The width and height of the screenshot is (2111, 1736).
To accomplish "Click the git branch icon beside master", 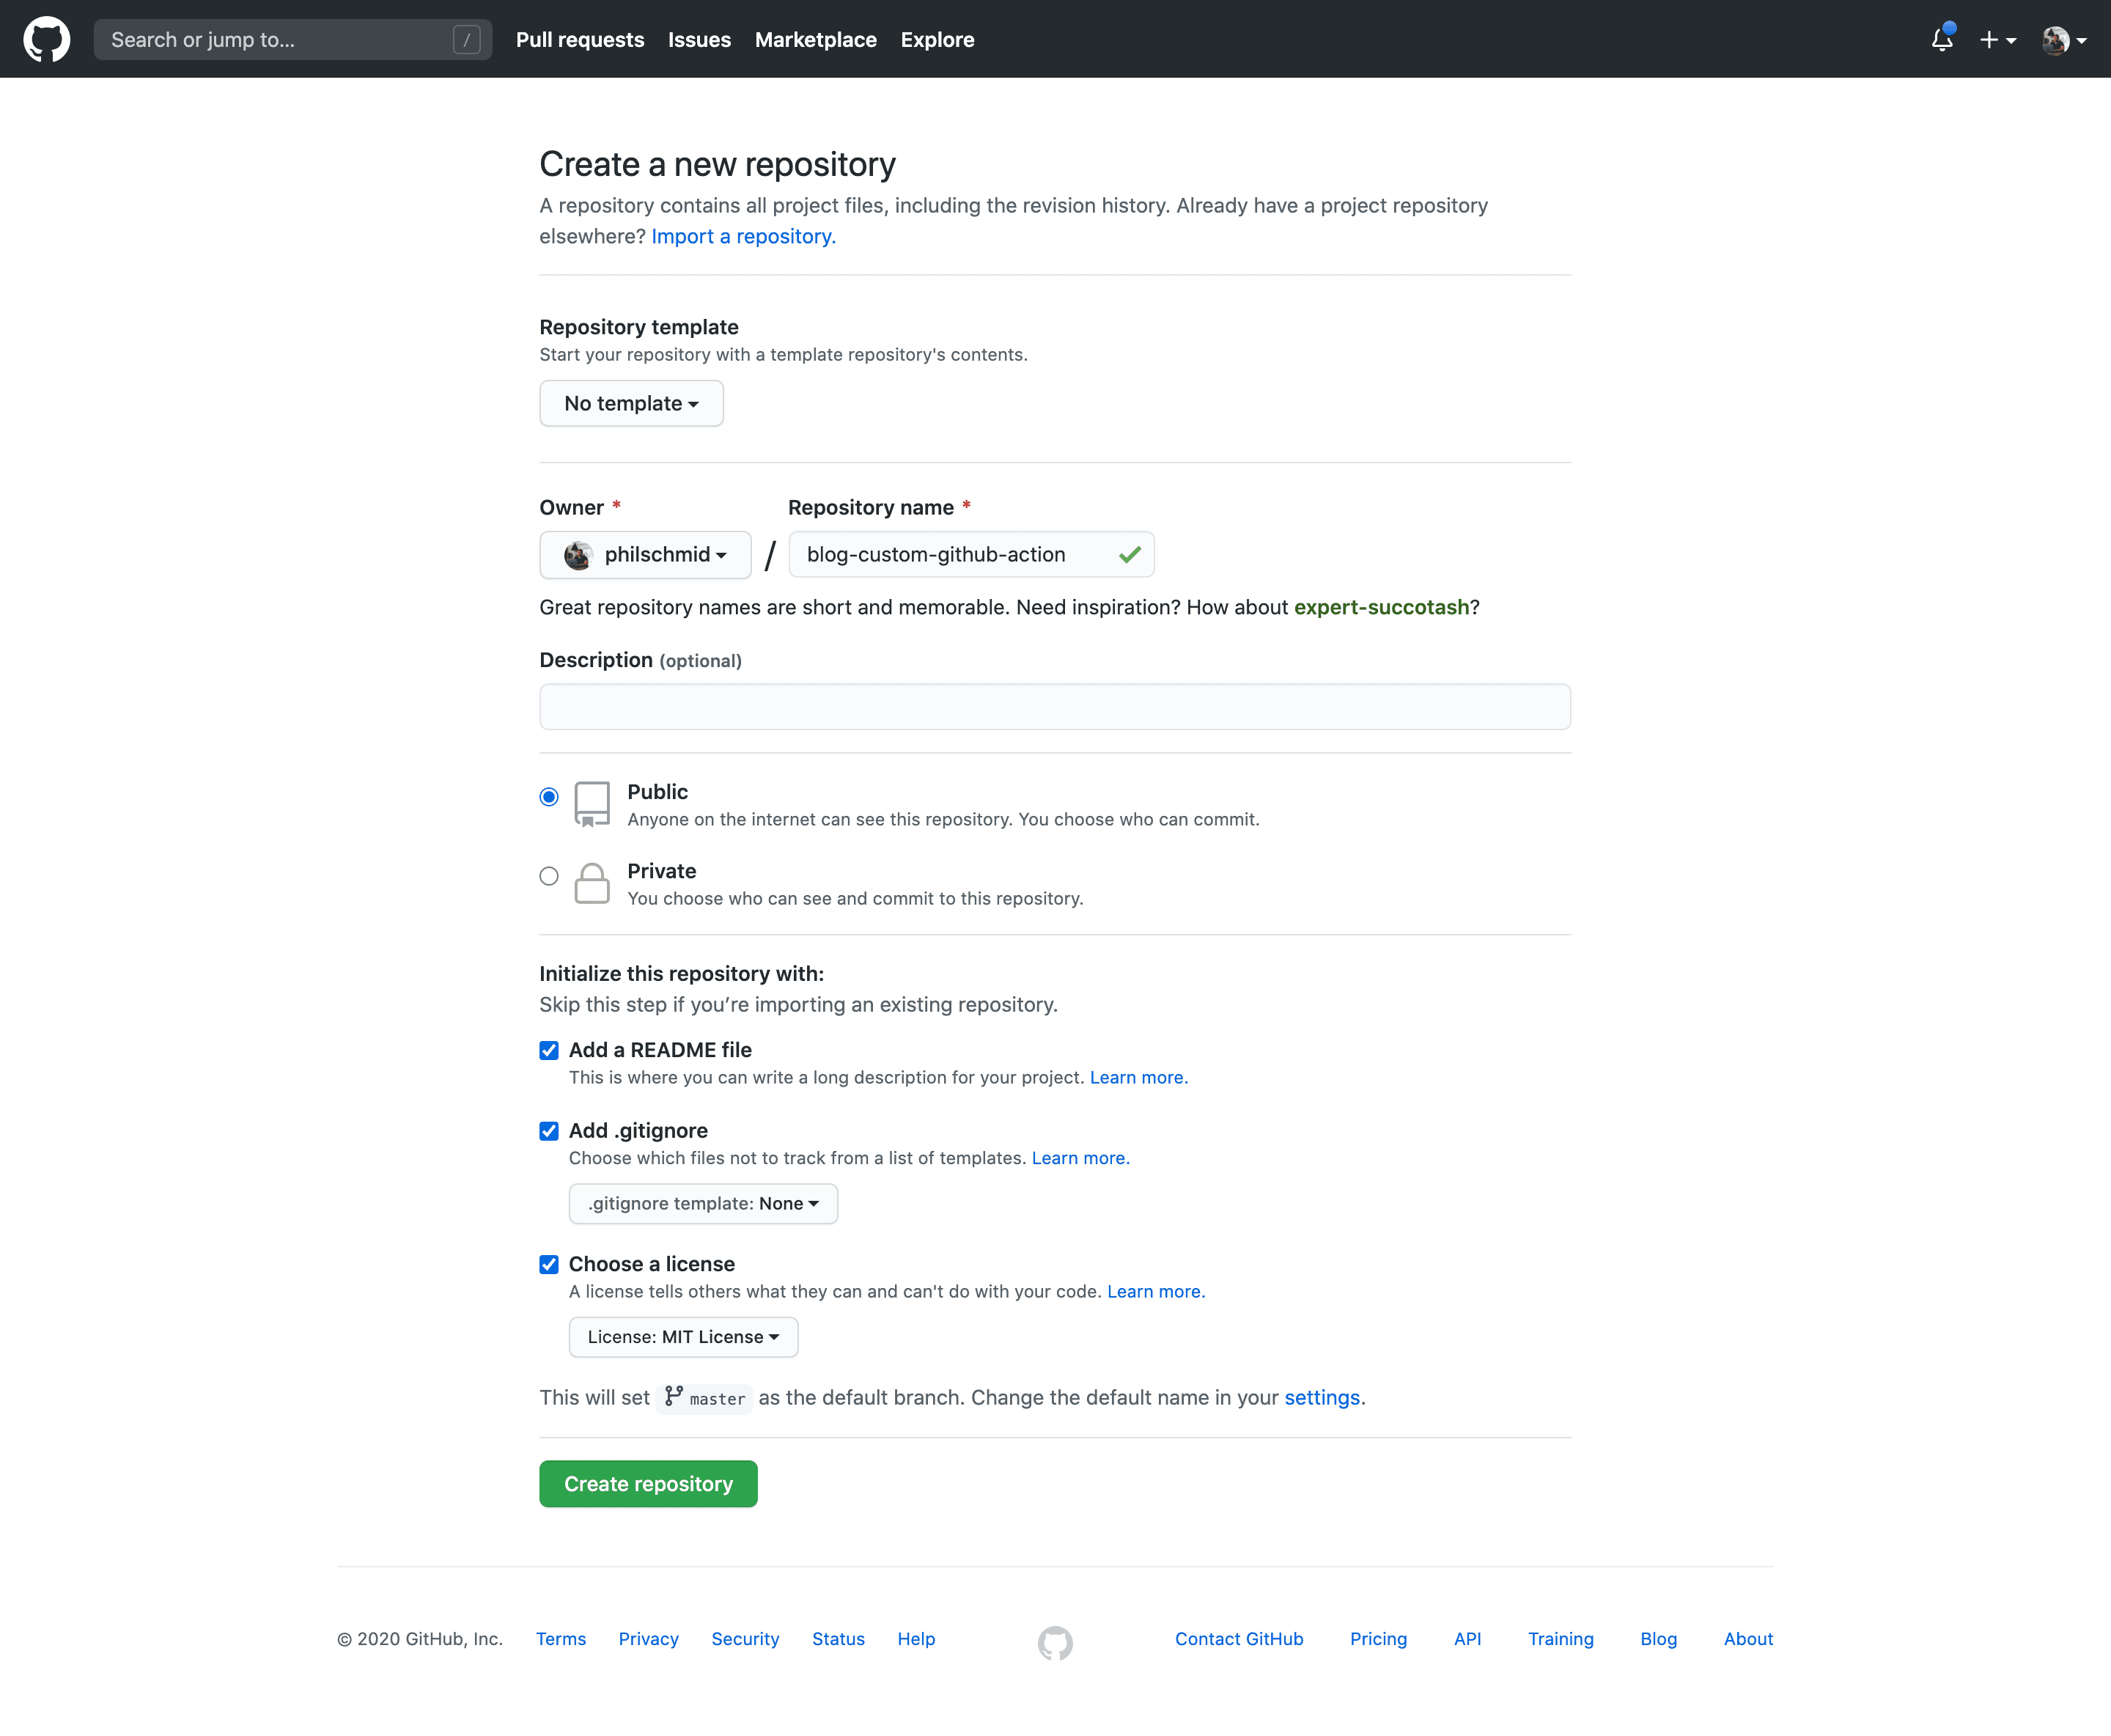I will point(674,1396).
